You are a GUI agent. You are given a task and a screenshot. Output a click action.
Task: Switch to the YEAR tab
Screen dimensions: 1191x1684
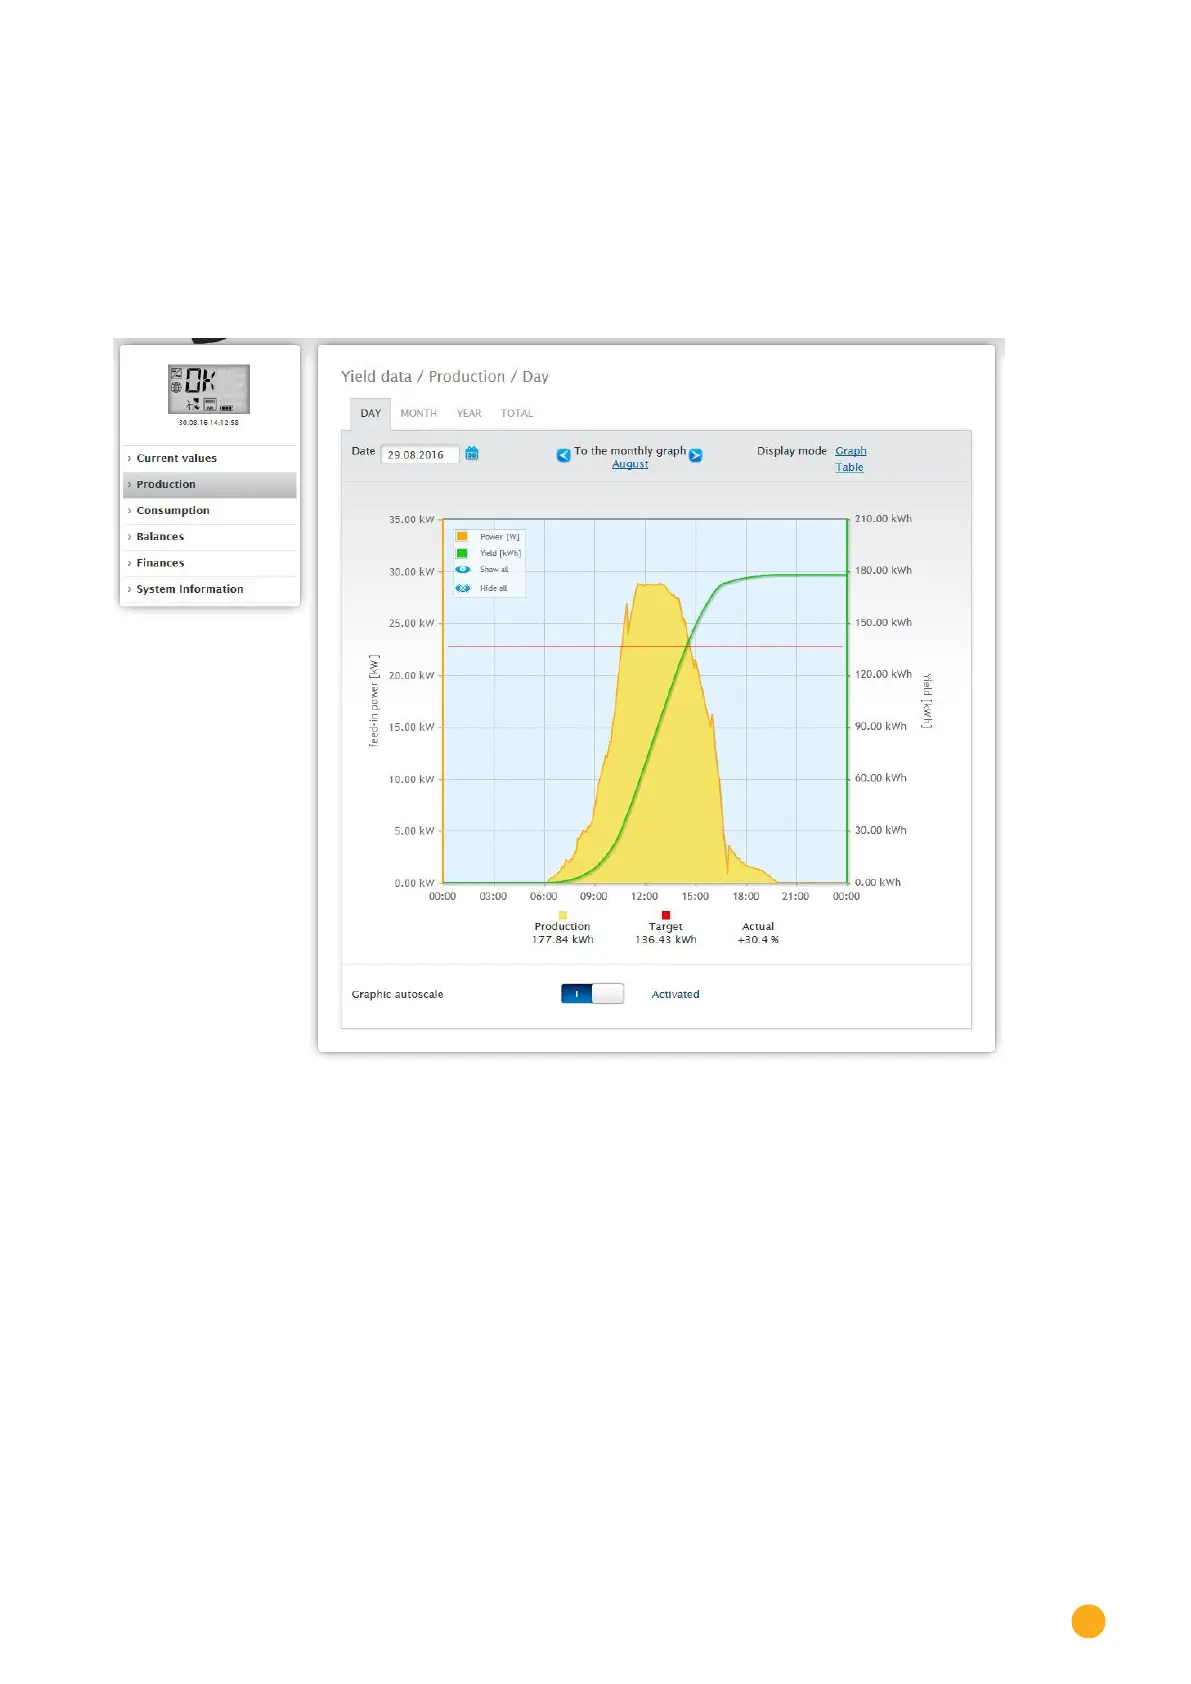pos(469,413)
